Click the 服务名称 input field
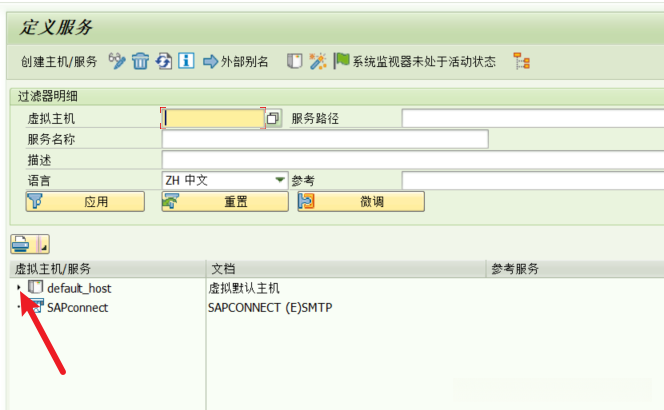664x410 pixels. [325, 139]
